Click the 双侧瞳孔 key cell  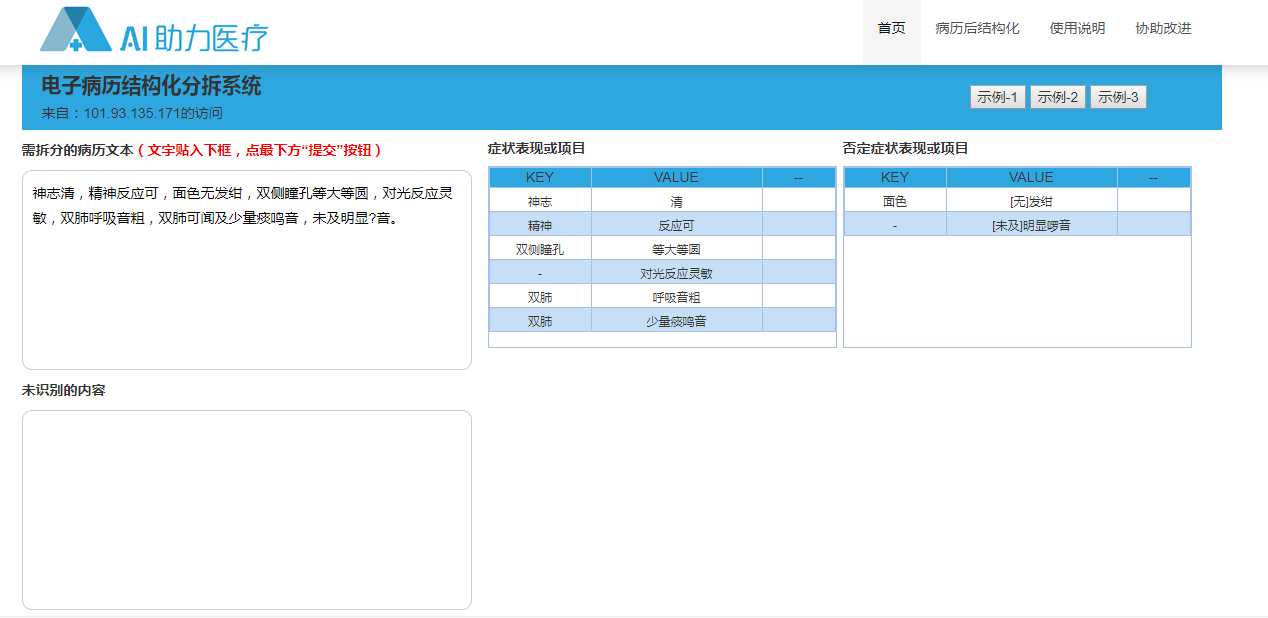540,249
